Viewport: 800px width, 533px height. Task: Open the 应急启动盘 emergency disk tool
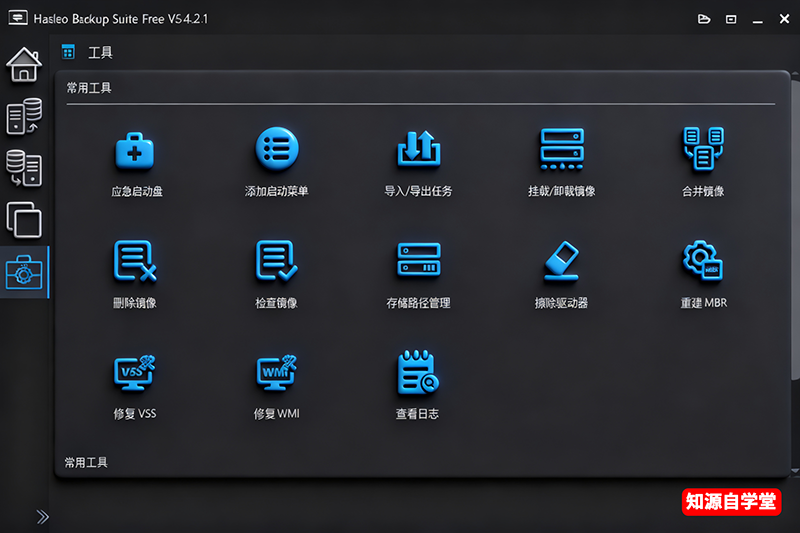pyautogui.click(x=135, y=164)
